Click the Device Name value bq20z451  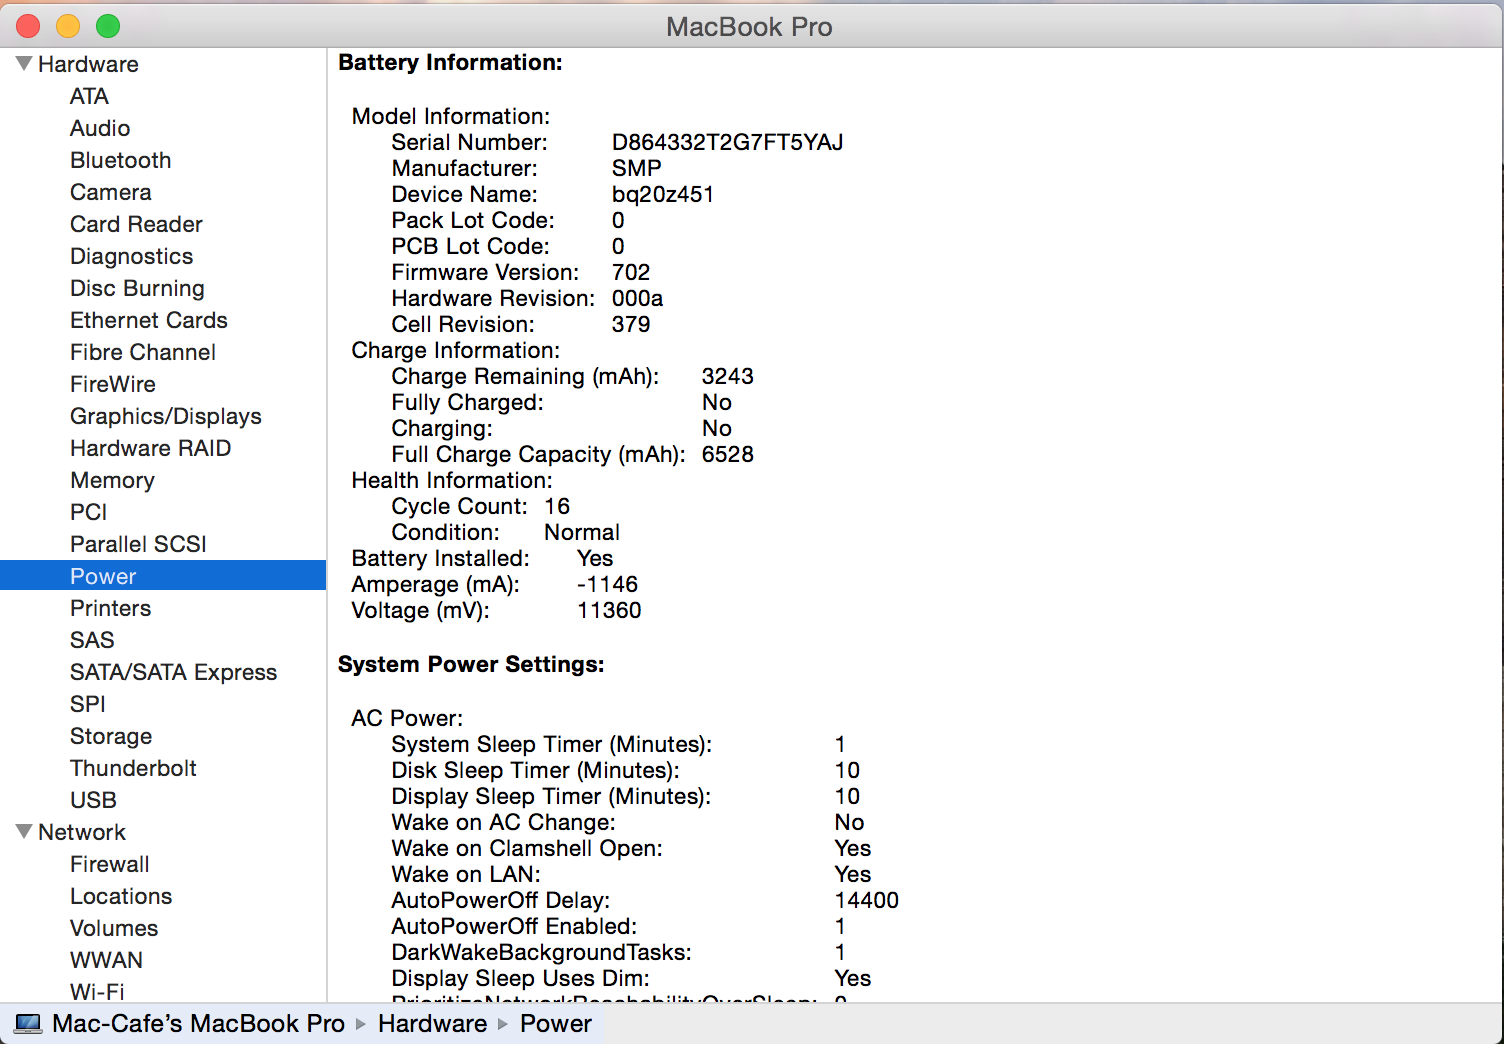[663, 194]
